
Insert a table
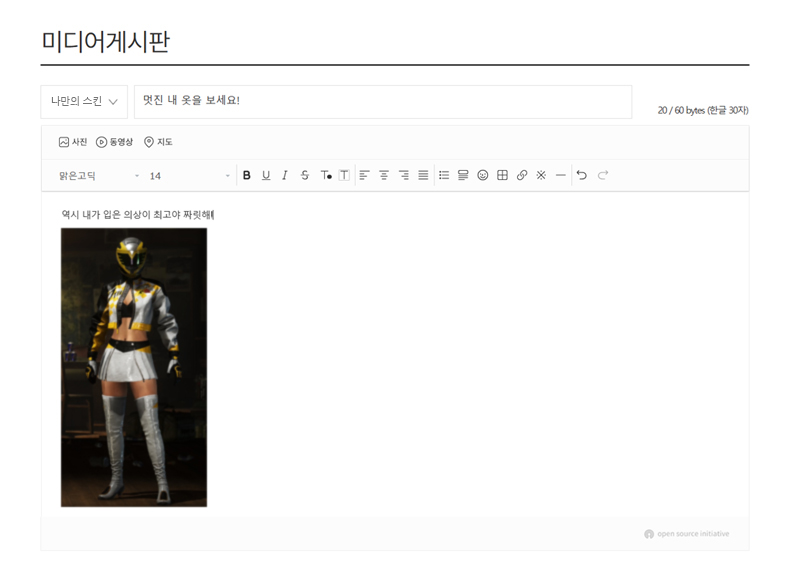pyautogui.click(x=502, y=175)
